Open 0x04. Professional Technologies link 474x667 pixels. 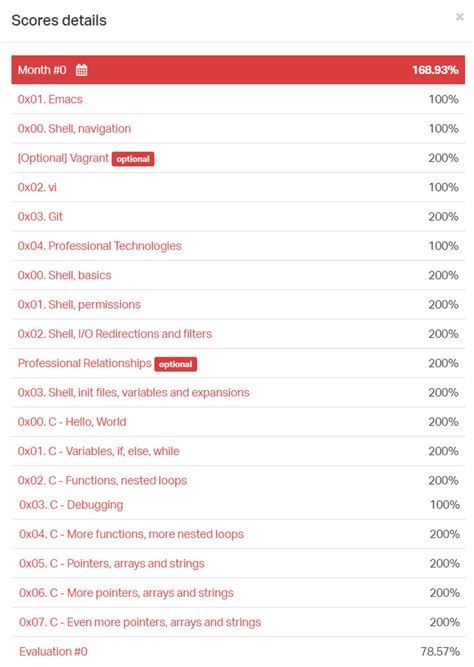point(100,246)
